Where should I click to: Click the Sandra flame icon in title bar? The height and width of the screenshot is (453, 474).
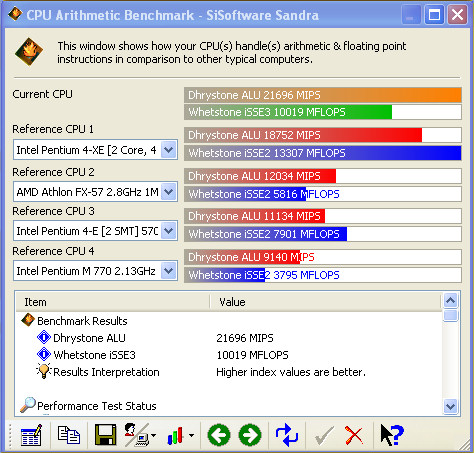pos(15,14)
